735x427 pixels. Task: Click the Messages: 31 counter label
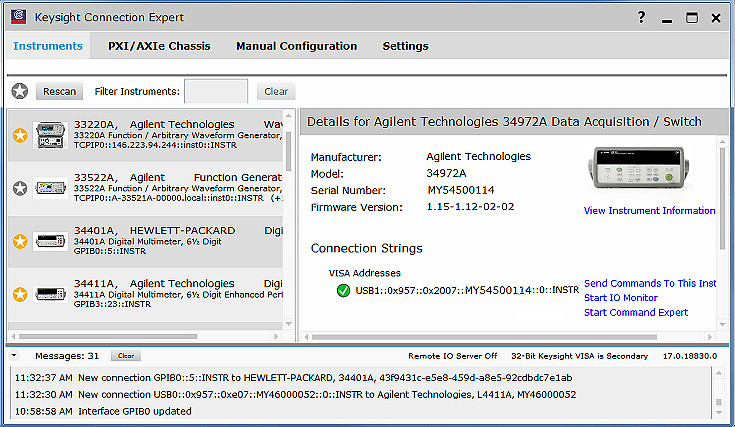tap(67, 356)
